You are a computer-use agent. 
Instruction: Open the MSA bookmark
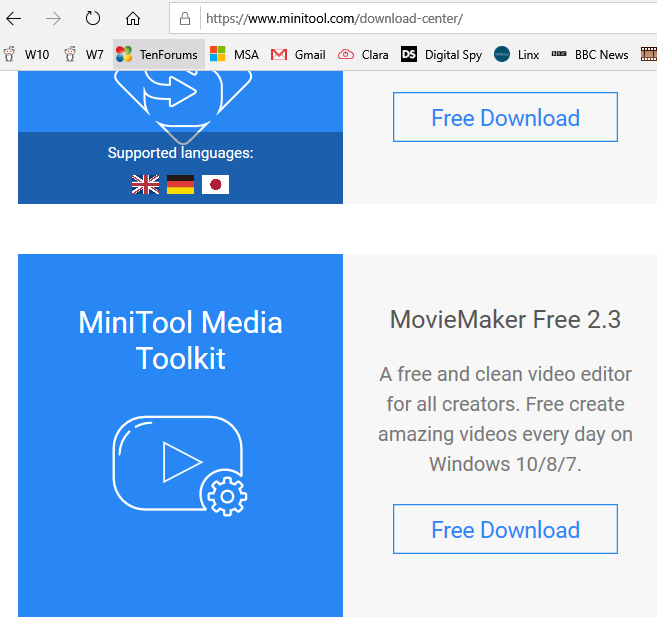coord(235,54)
